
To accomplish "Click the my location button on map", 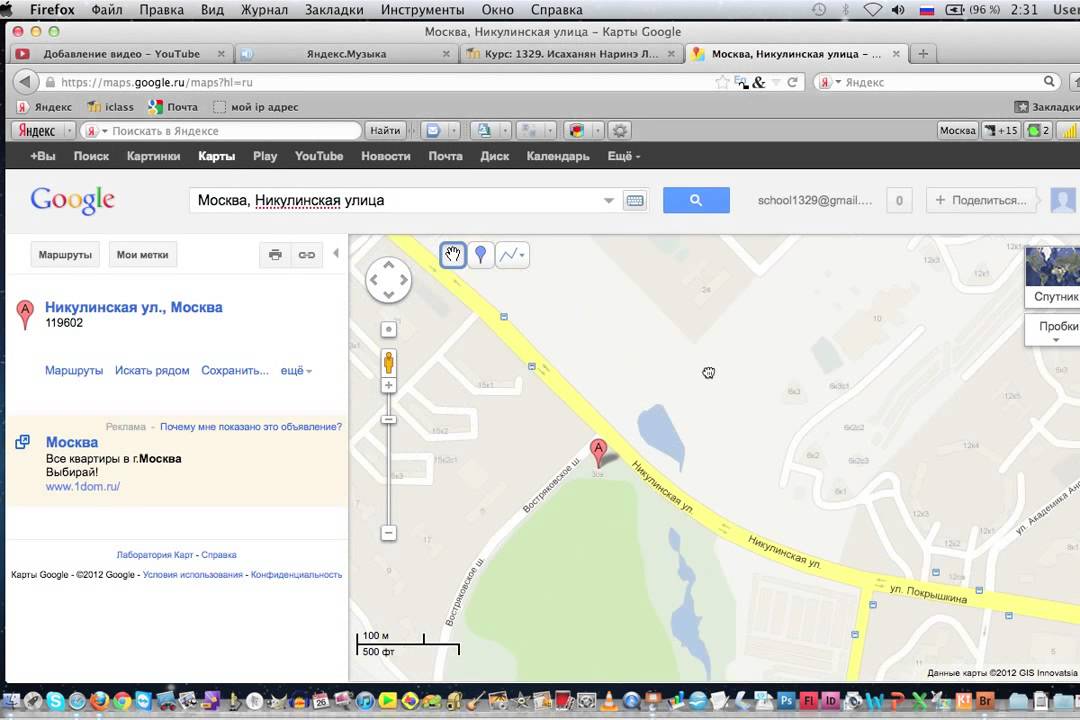I will [388, 329].
